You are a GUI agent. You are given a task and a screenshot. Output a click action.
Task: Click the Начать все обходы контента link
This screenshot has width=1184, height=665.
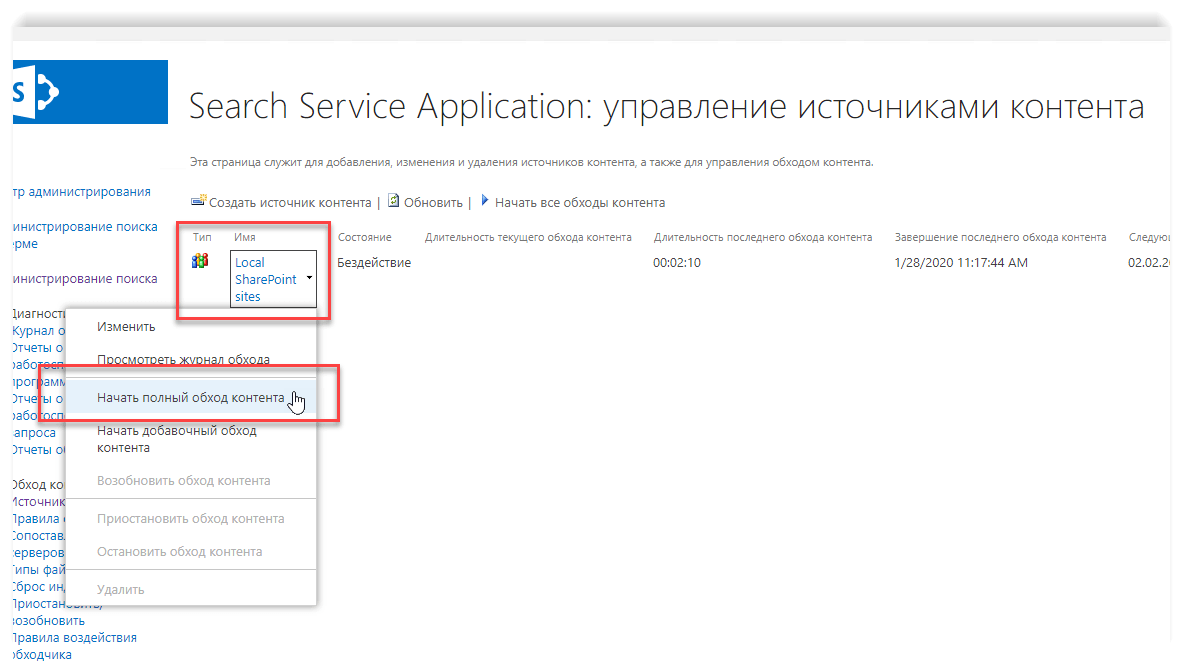tap(579, 202)
